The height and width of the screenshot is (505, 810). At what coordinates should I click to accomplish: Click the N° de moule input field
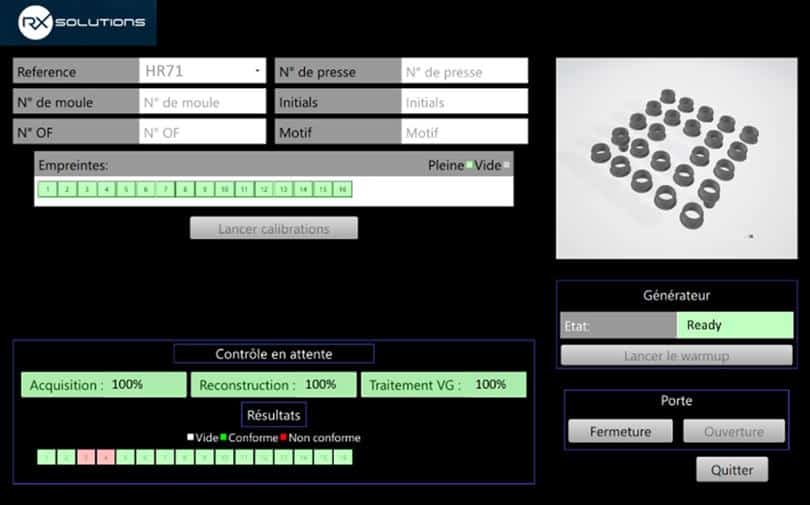pyautogui.click(x=202, y=102)
